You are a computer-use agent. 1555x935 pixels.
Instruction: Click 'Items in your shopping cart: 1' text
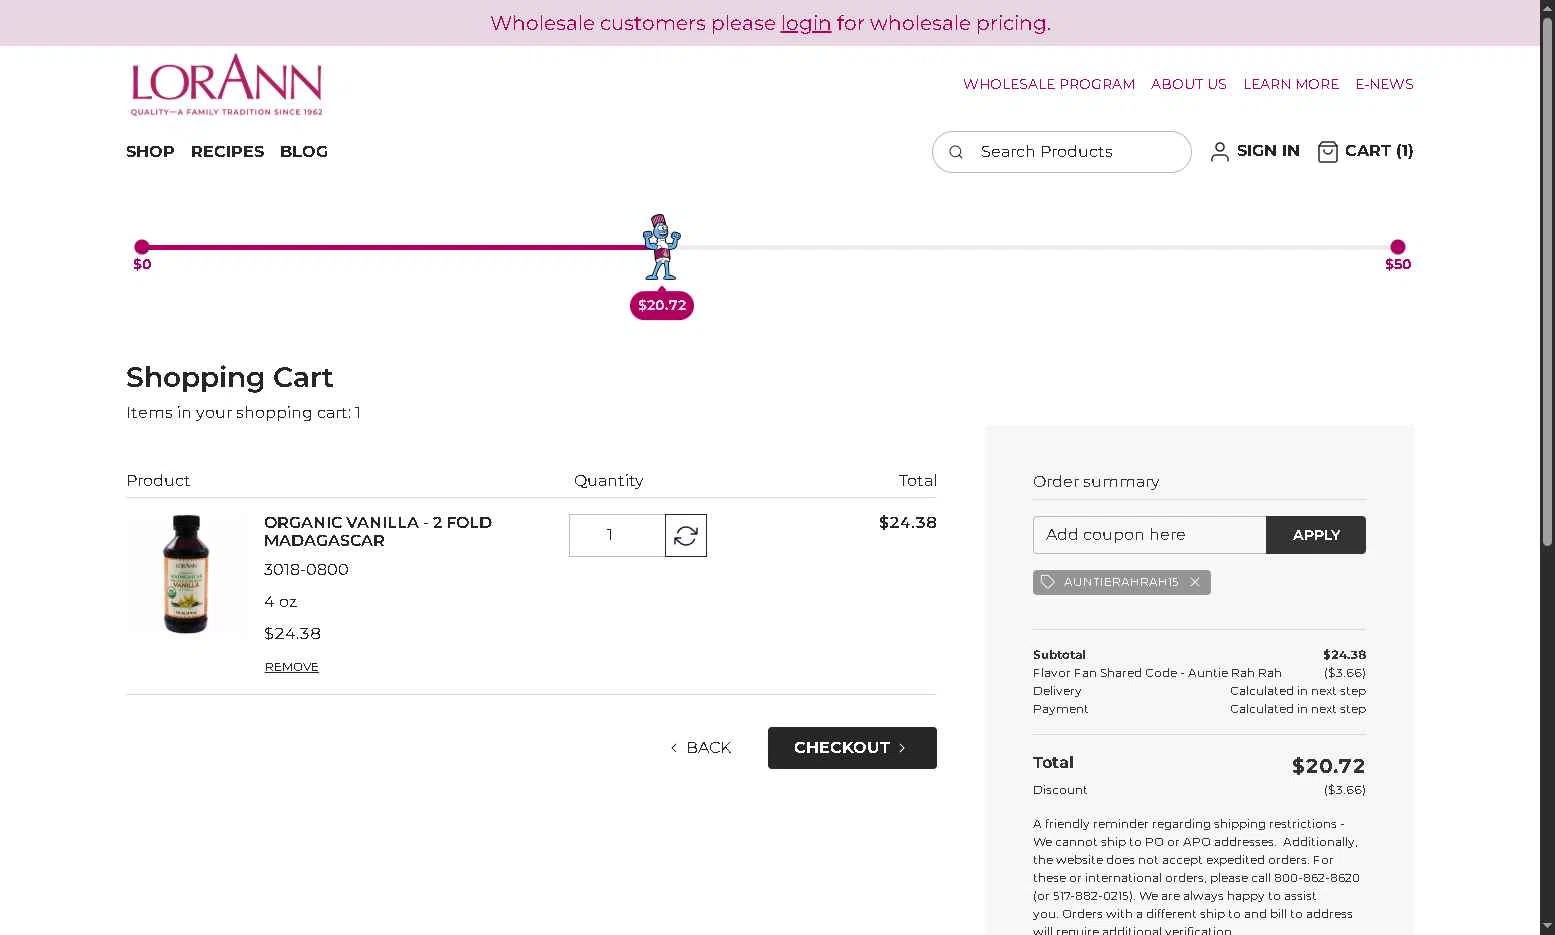coord(243,413)
